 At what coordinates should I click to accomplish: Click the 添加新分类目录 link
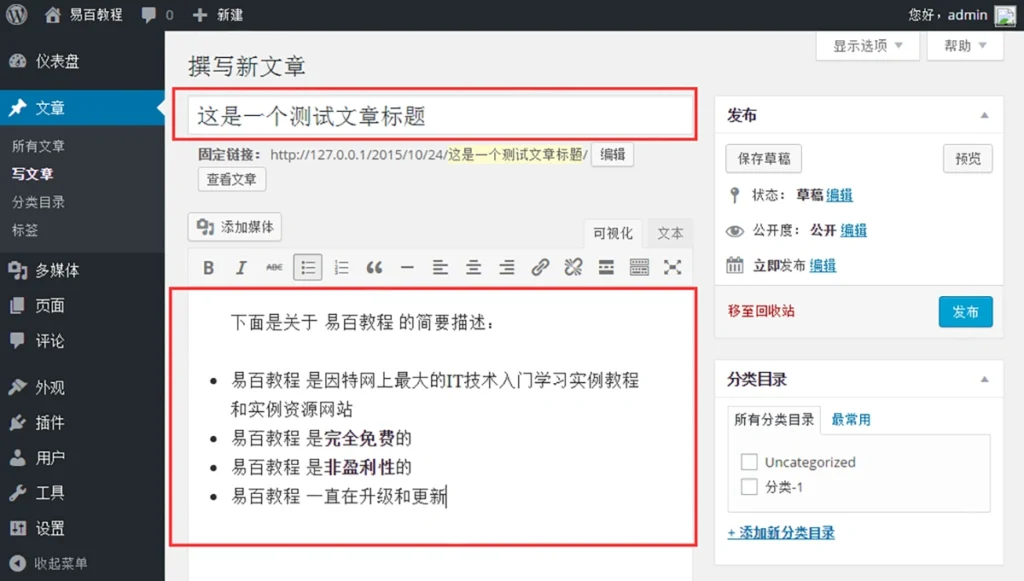click(x=781, y=533)
